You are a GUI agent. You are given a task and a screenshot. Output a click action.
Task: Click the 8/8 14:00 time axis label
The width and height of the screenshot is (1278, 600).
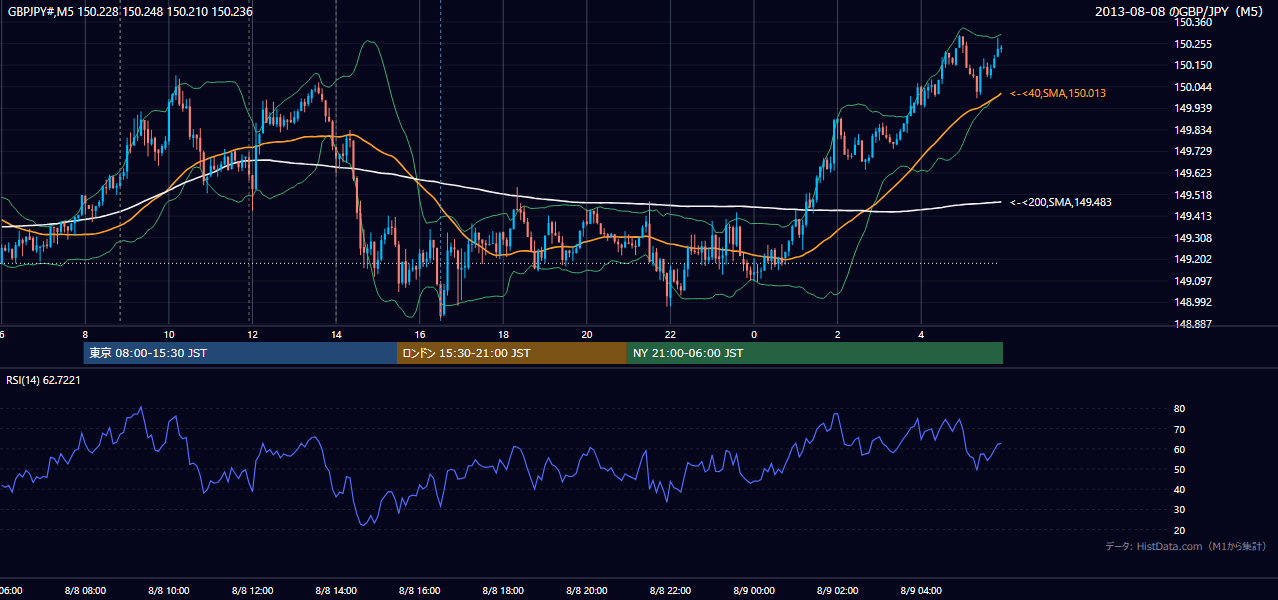coord(336,590)
